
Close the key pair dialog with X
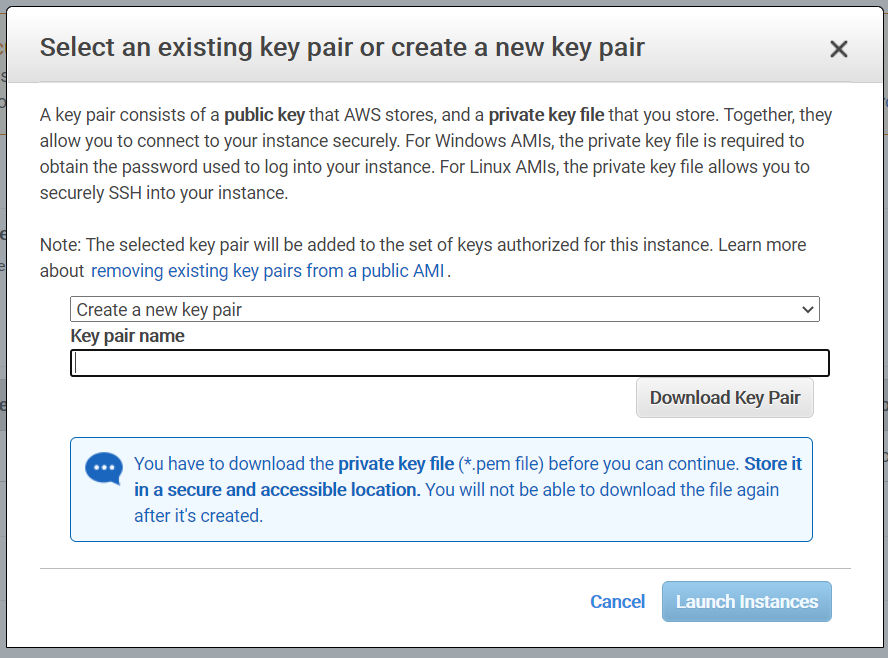coord(838,49)
